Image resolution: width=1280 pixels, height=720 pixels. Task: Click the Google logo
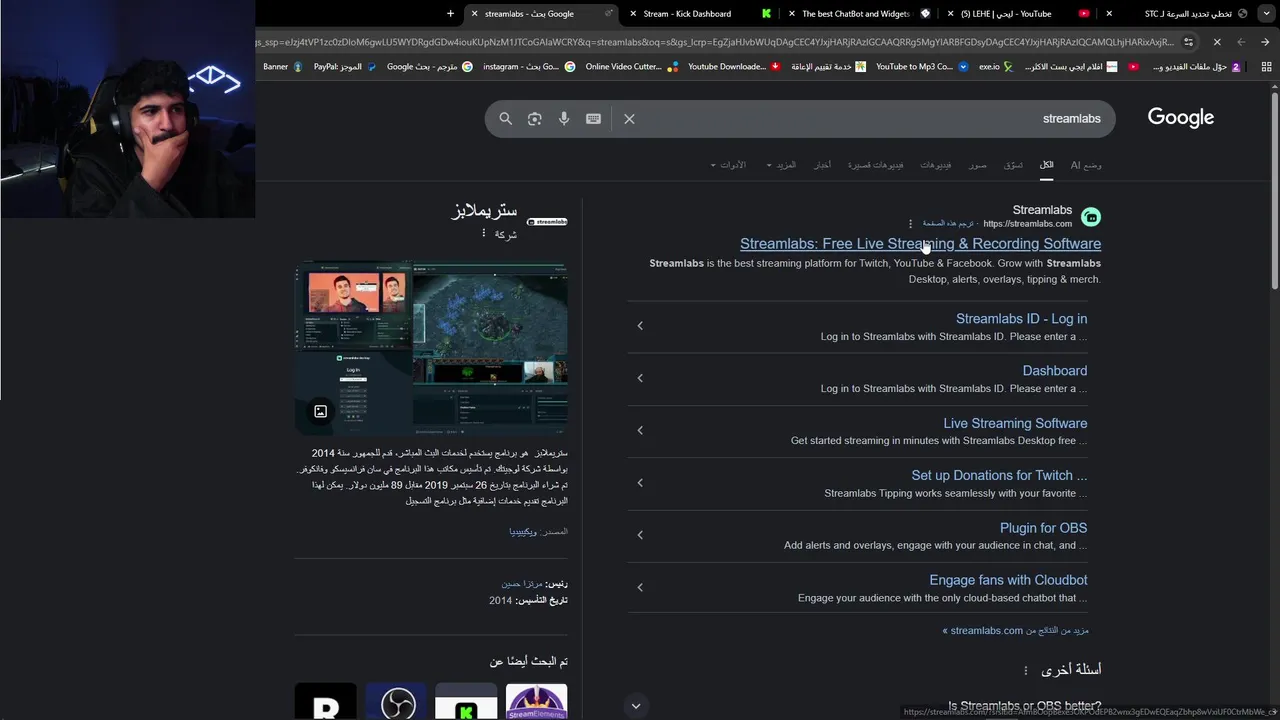click(x=1181, y=118)
